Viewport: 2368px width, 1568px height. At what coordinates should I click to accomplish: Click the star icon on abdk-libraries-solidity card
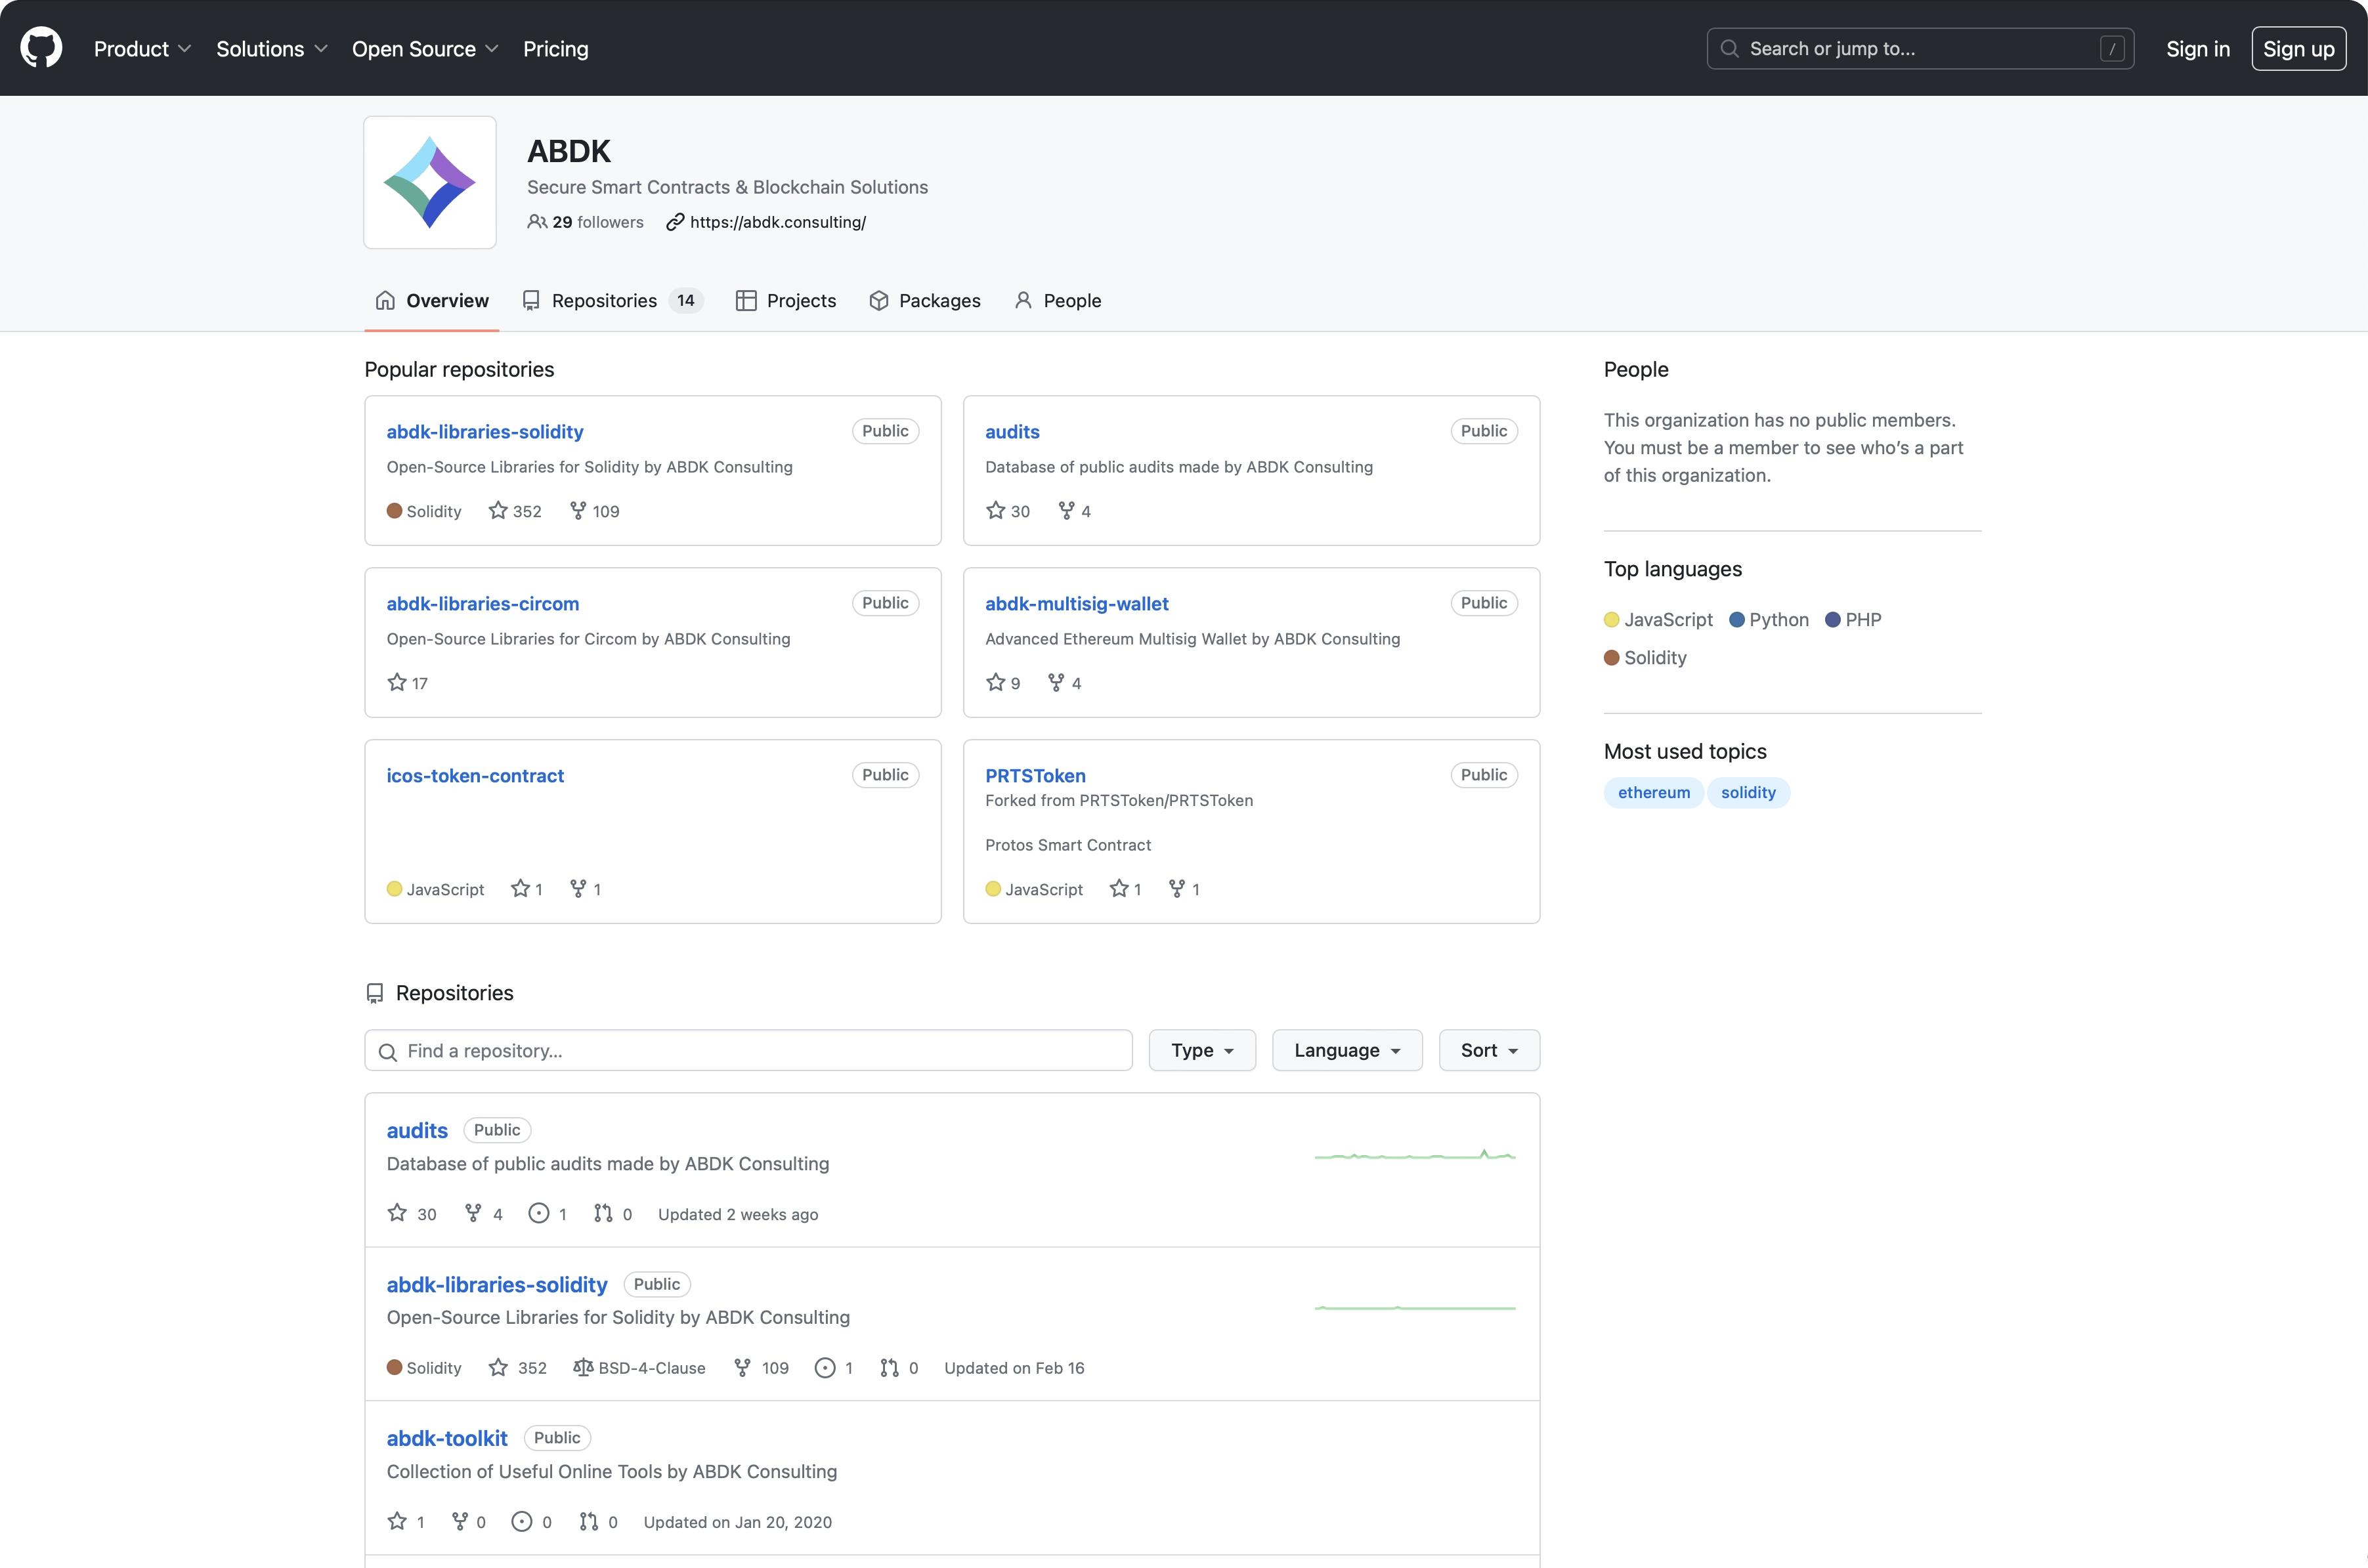pyautogui.click(x=498, y=511)
